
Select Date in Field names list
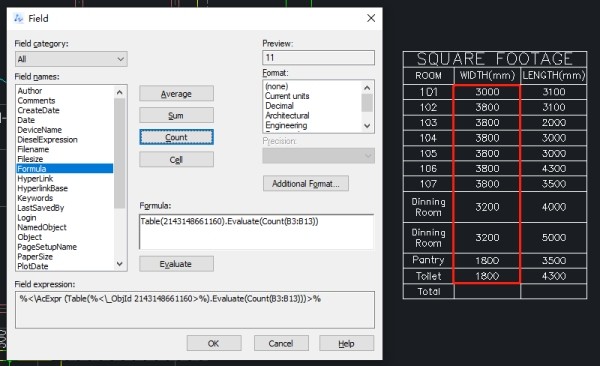coord(26,120)
